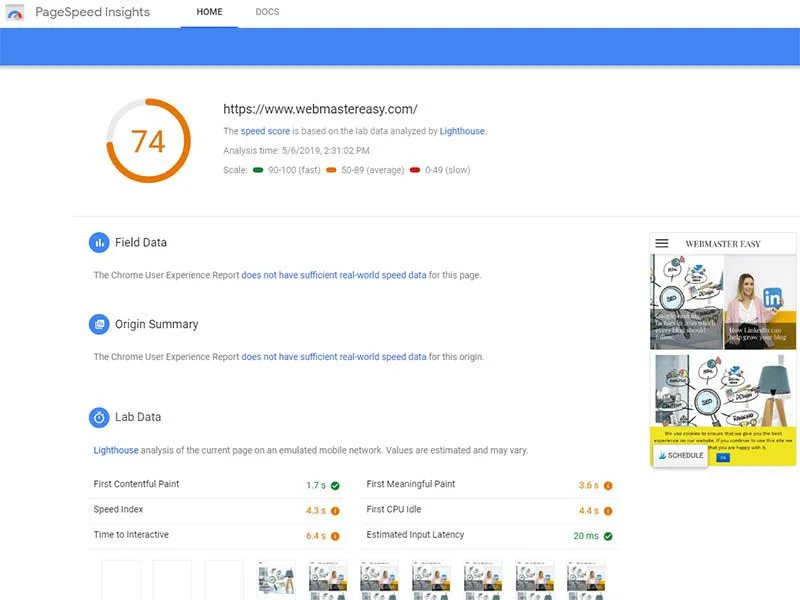Open Origin Summary insufficient speed data link
This screenshot has width=800, height=600.
coord(334,357)
